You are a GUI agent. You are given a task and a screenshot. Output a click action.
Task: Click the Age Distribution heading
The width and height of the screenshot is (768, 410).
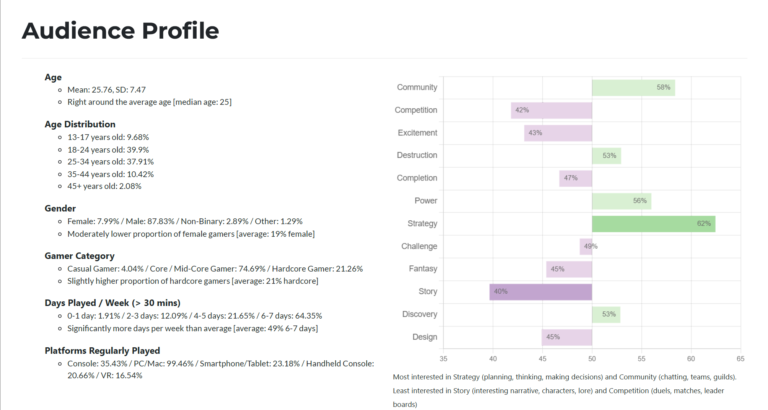(x=85, y=125)
